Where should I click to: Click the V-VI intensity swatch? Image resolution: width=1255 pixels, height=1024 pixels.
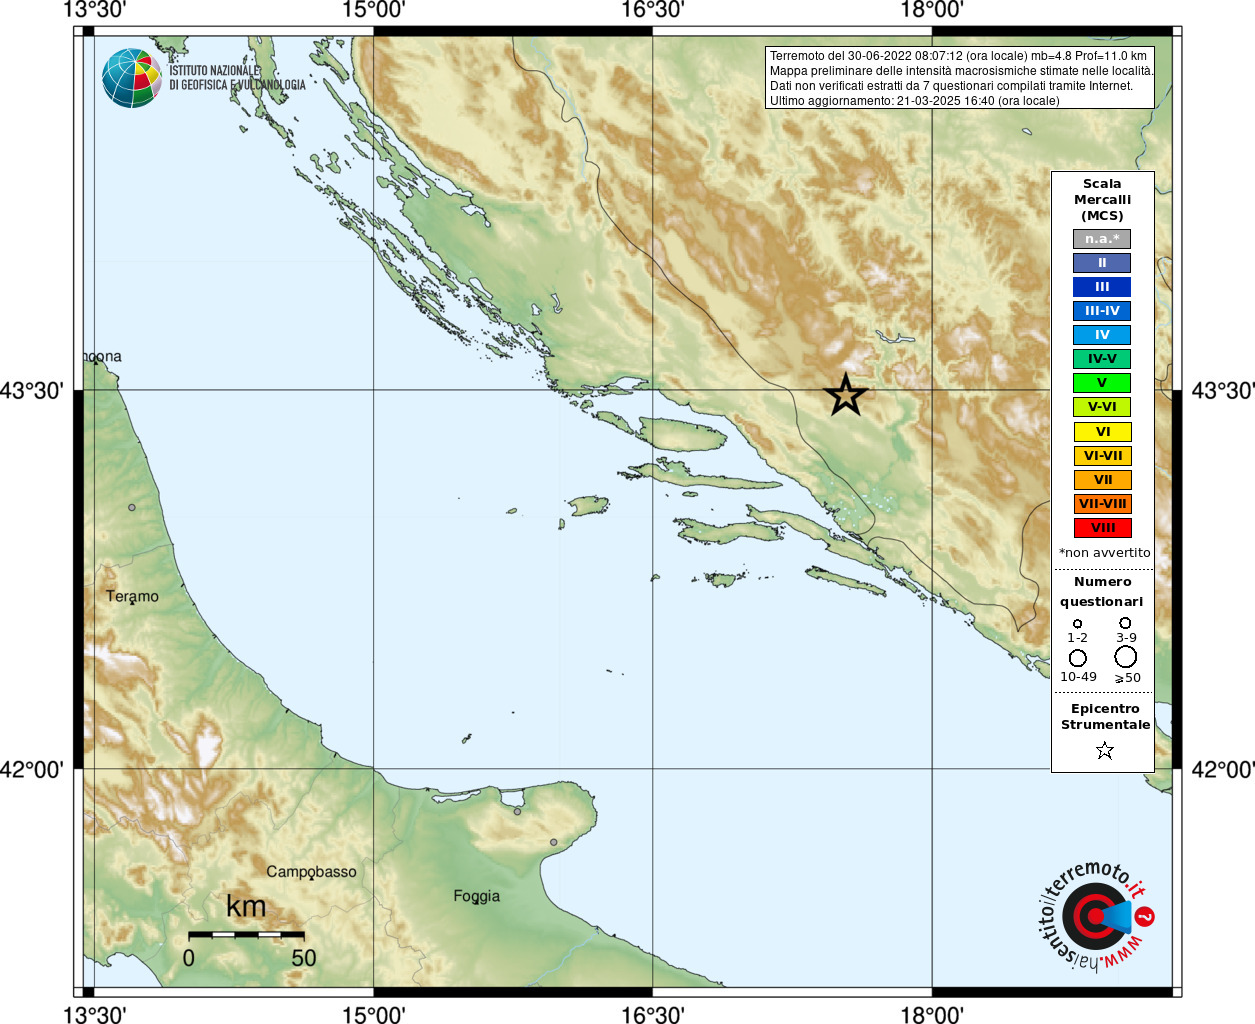1102,407
